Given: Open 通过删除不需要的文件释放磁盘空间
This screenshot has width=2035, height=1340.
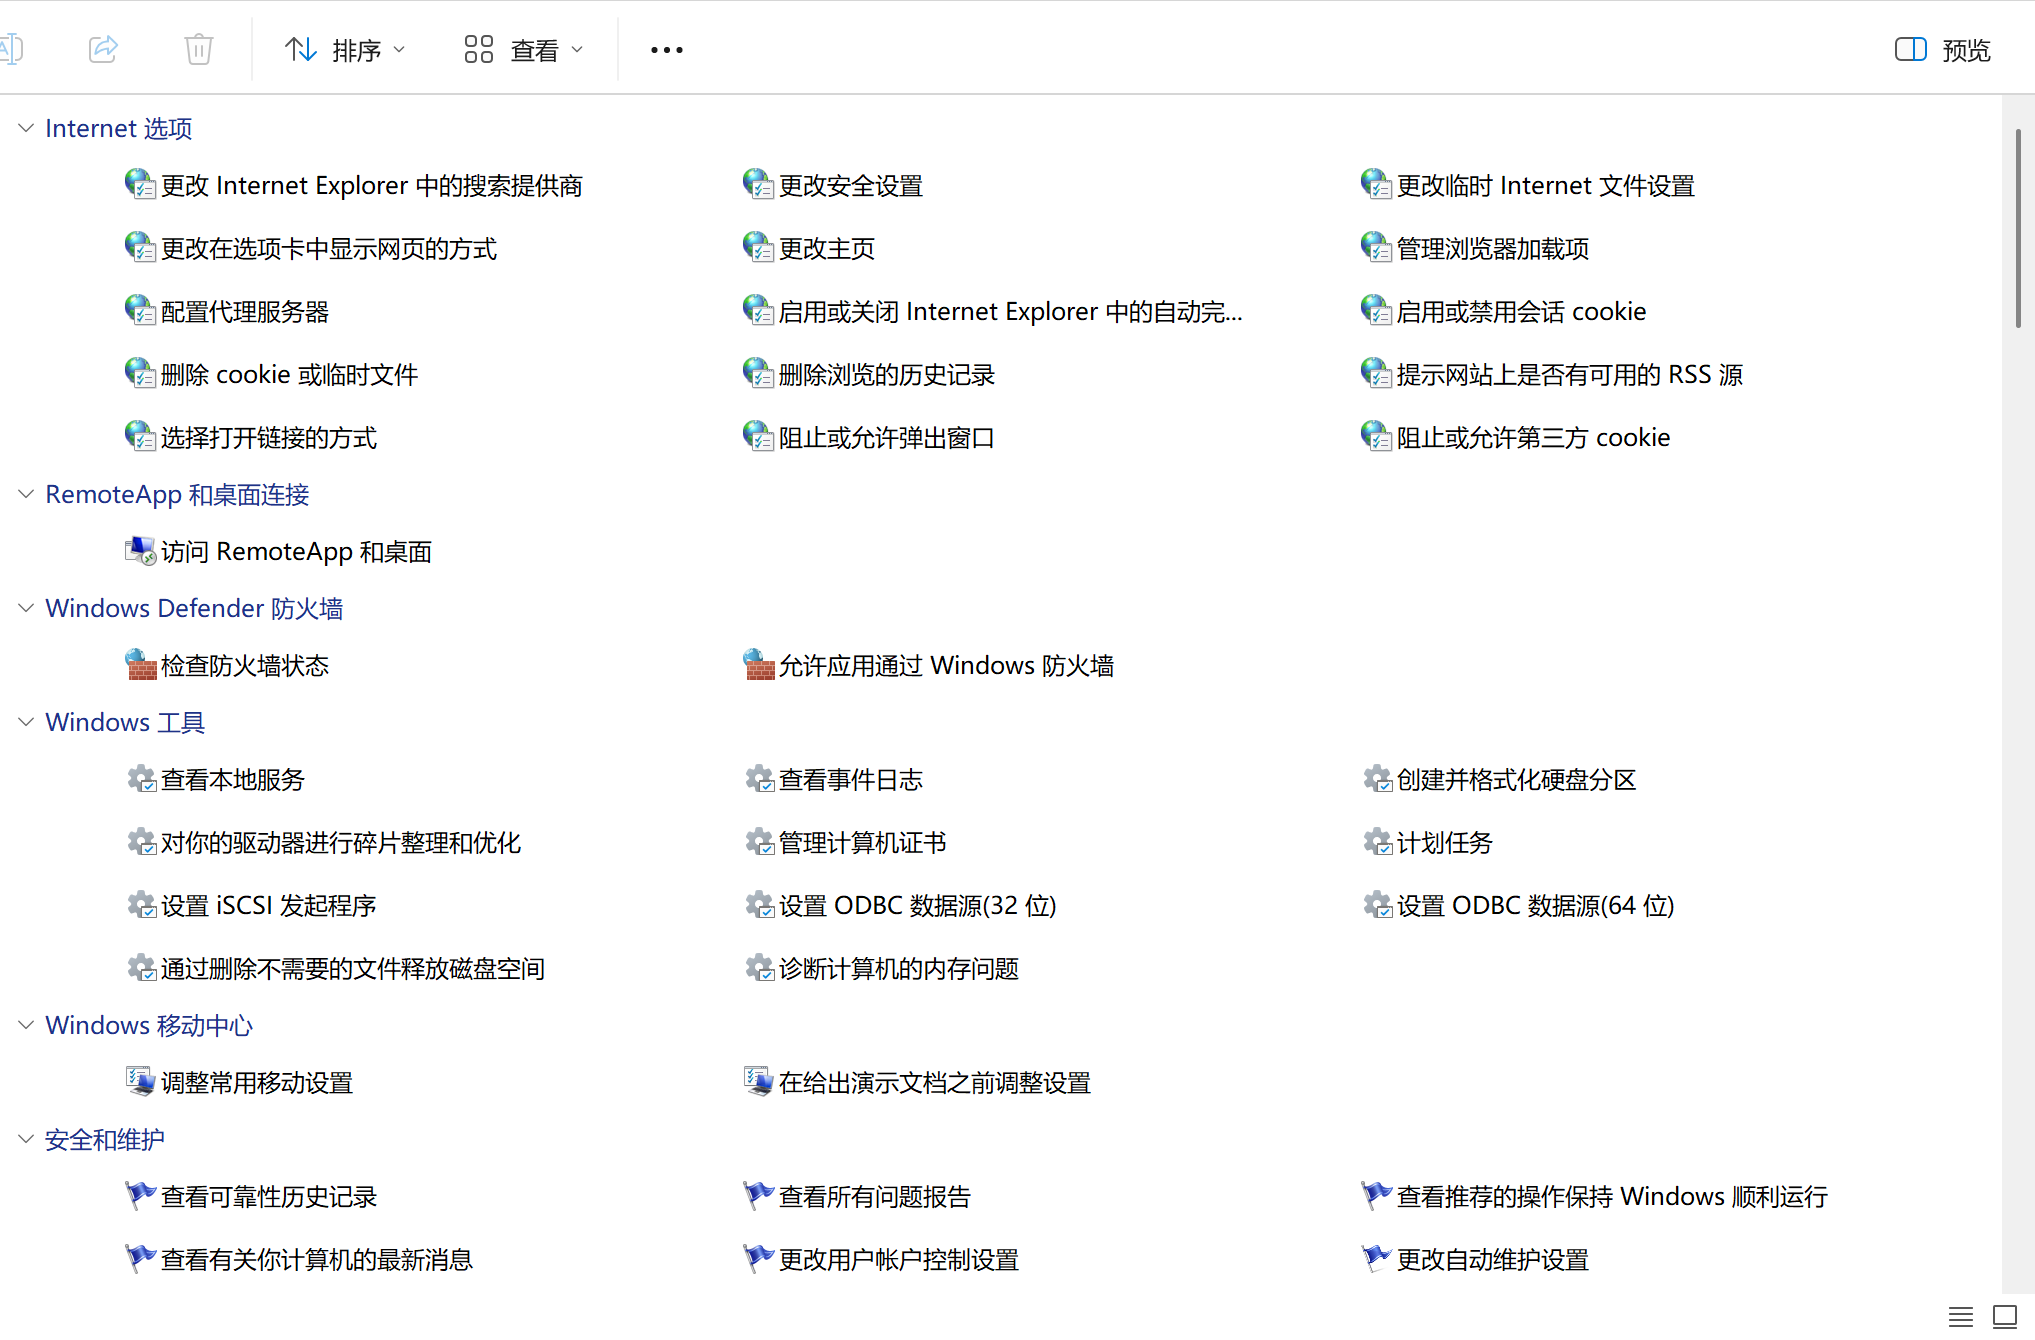Looking at the screenshot, I should 353,969.
